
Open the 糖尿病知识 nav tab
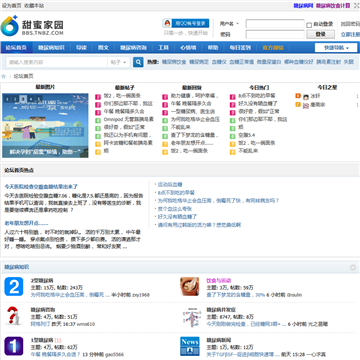[x=51, y=48]
